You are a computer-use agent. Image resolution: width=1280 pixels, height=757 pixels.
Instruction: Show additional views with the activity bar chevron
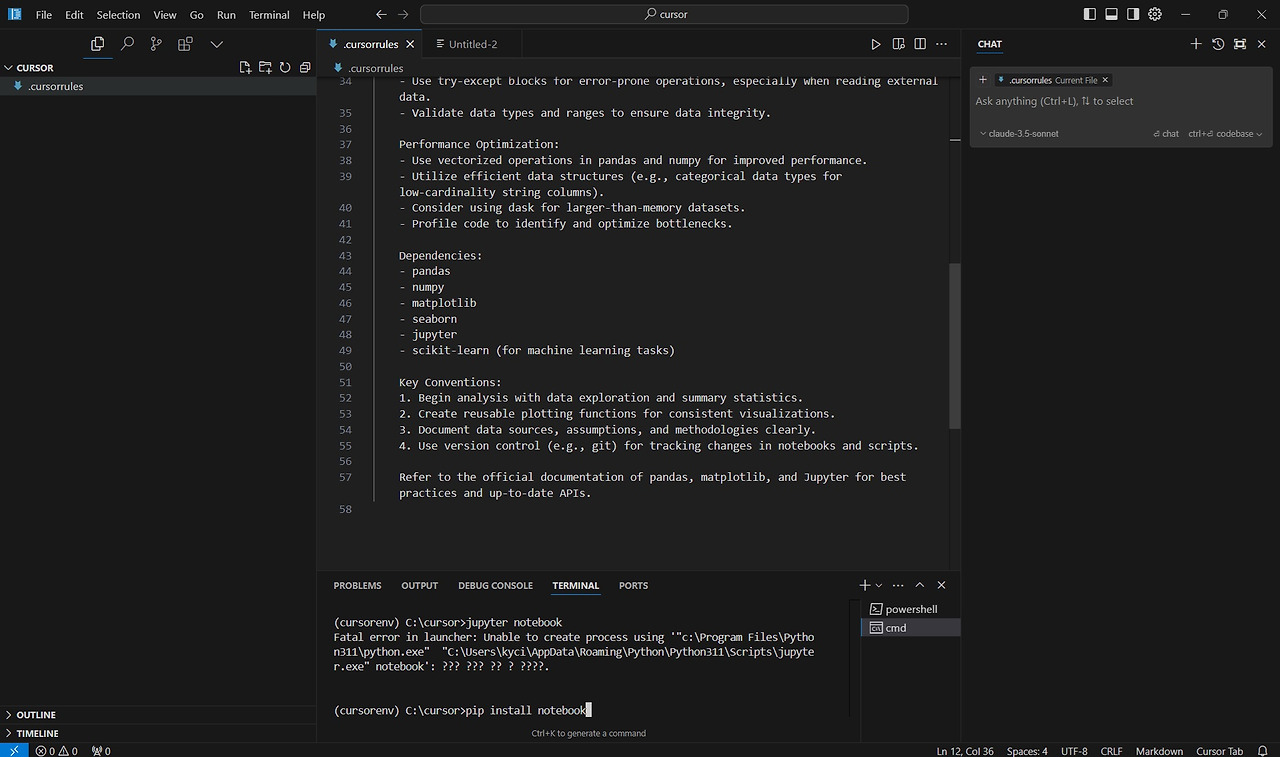(x=216, y=44)
